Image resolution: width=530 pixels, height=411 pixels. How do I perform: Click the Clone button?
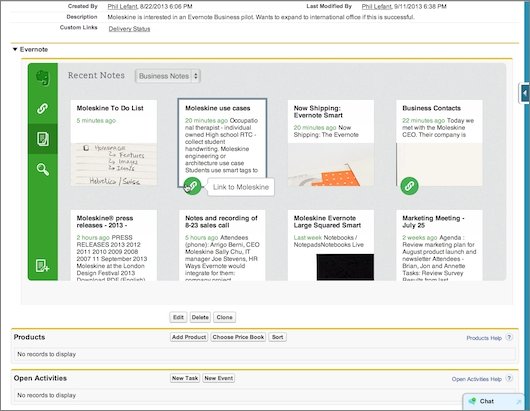coord(224,317)
